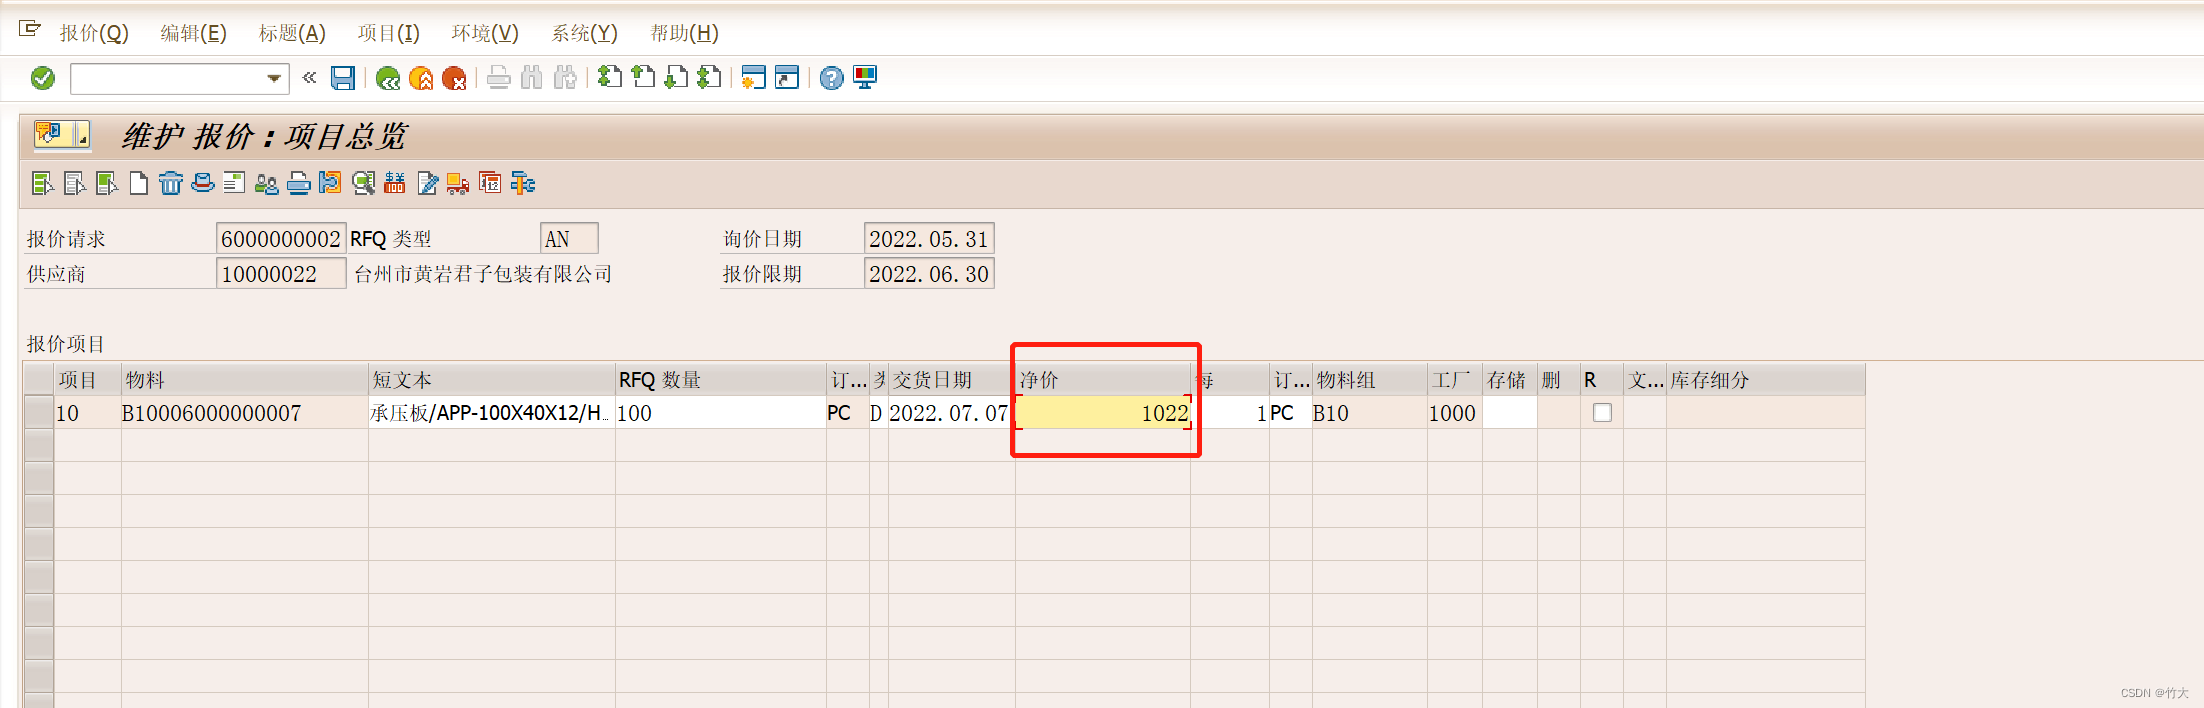Click the 净价 column header
The width and height of the screenshot is (2204, 708).
[x=1103, y=380]
